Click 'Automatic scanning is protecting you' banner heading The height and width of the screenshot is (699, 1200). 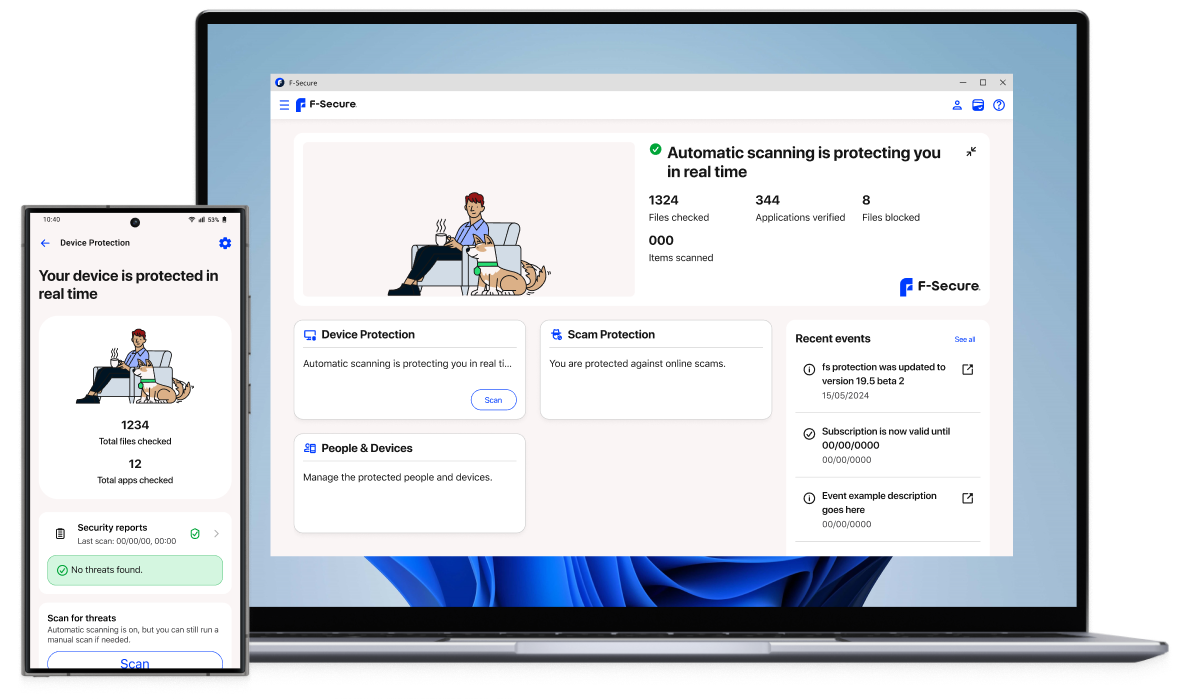(x=804, y=162)
